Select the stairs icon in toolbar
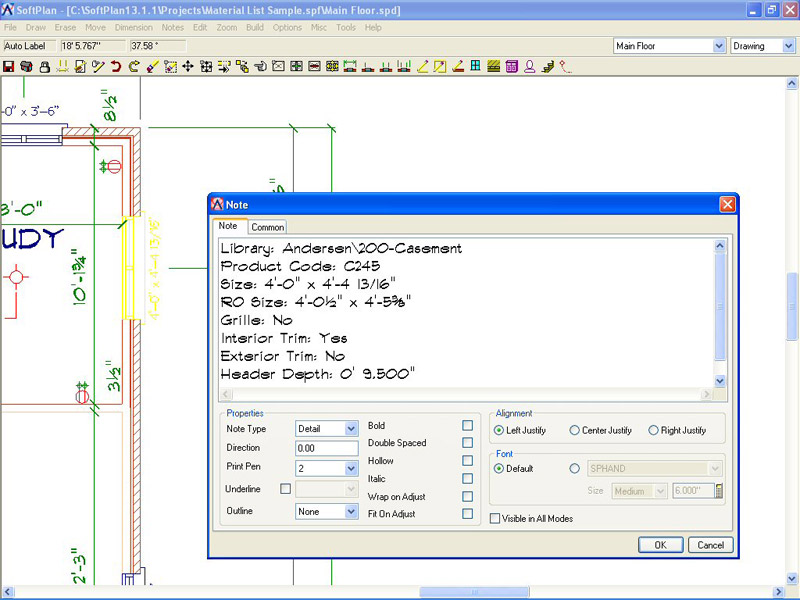This screenshot has height=600, width=800. click(548, 66)
